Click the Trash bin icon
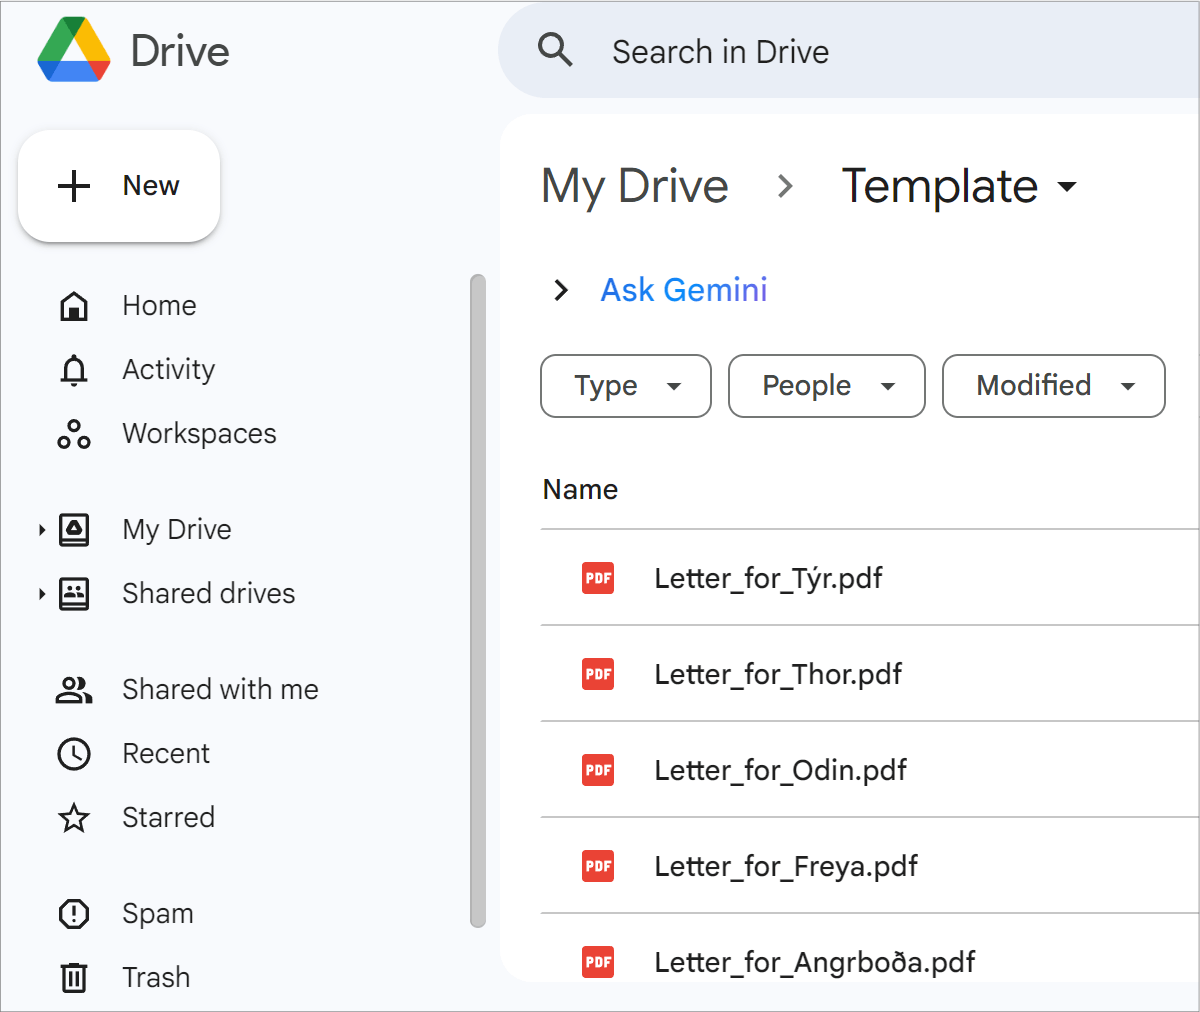1200x1012 pixels. 74,978
